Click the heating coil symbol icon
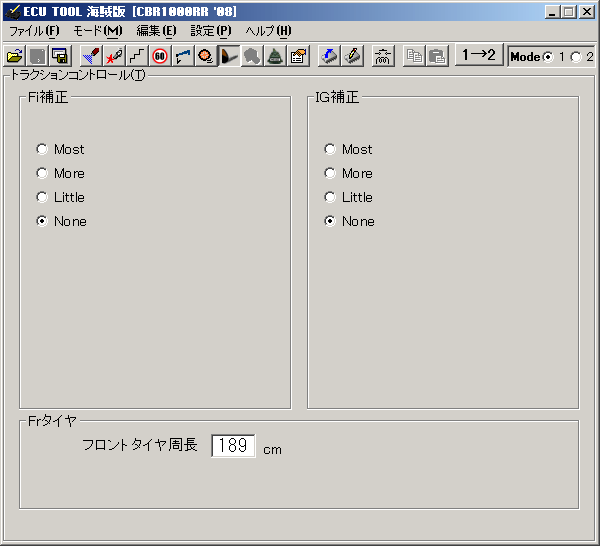Screen dimensions: 600x546 point(383,56)
